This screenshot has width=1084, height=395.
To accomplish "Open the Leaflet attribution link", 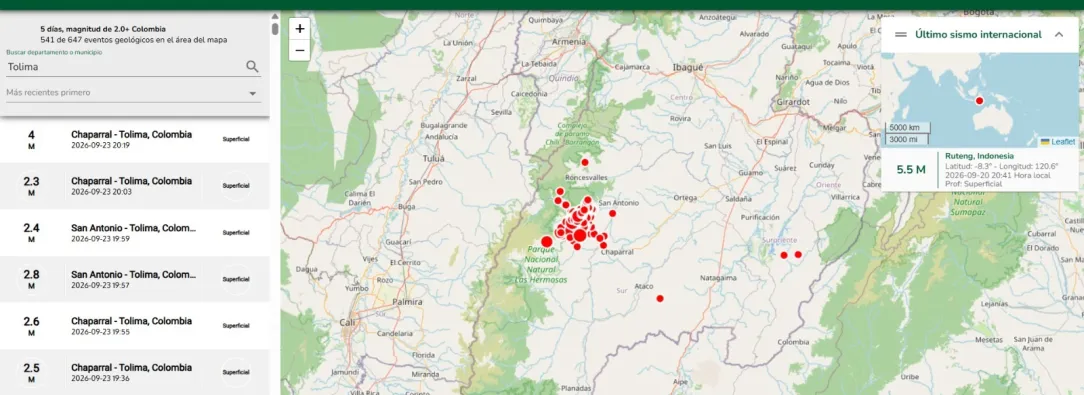I will pyautogui.click(x=1063, y=142).
